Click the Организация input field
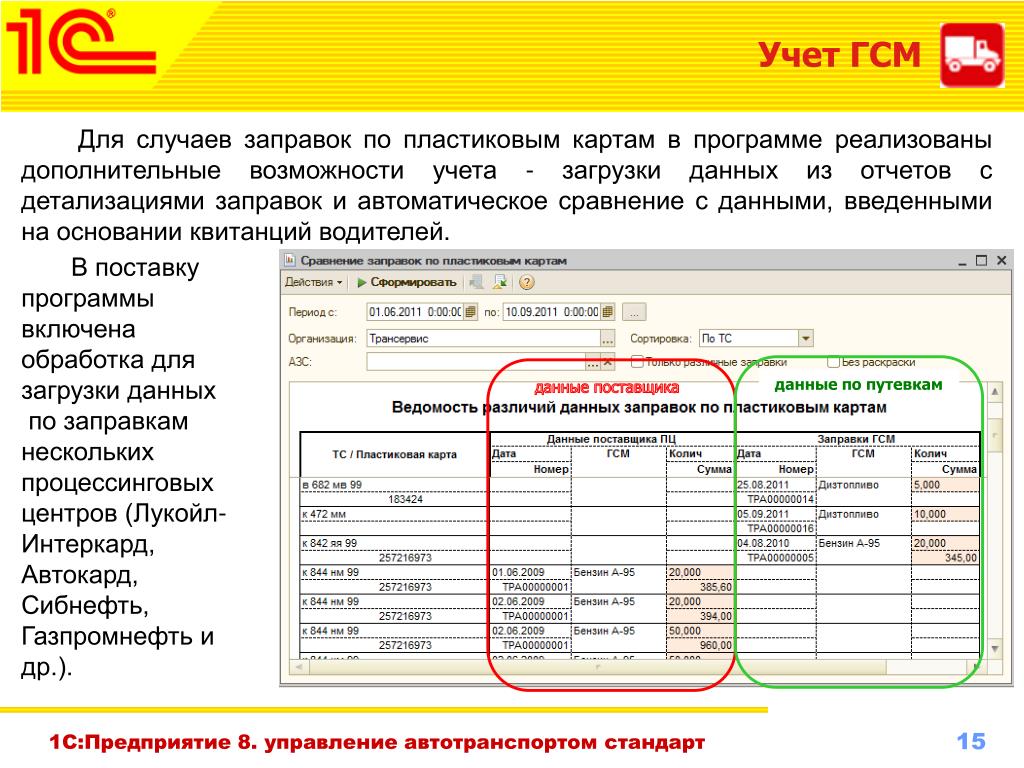1024x768 pixels. click(482, 338)
